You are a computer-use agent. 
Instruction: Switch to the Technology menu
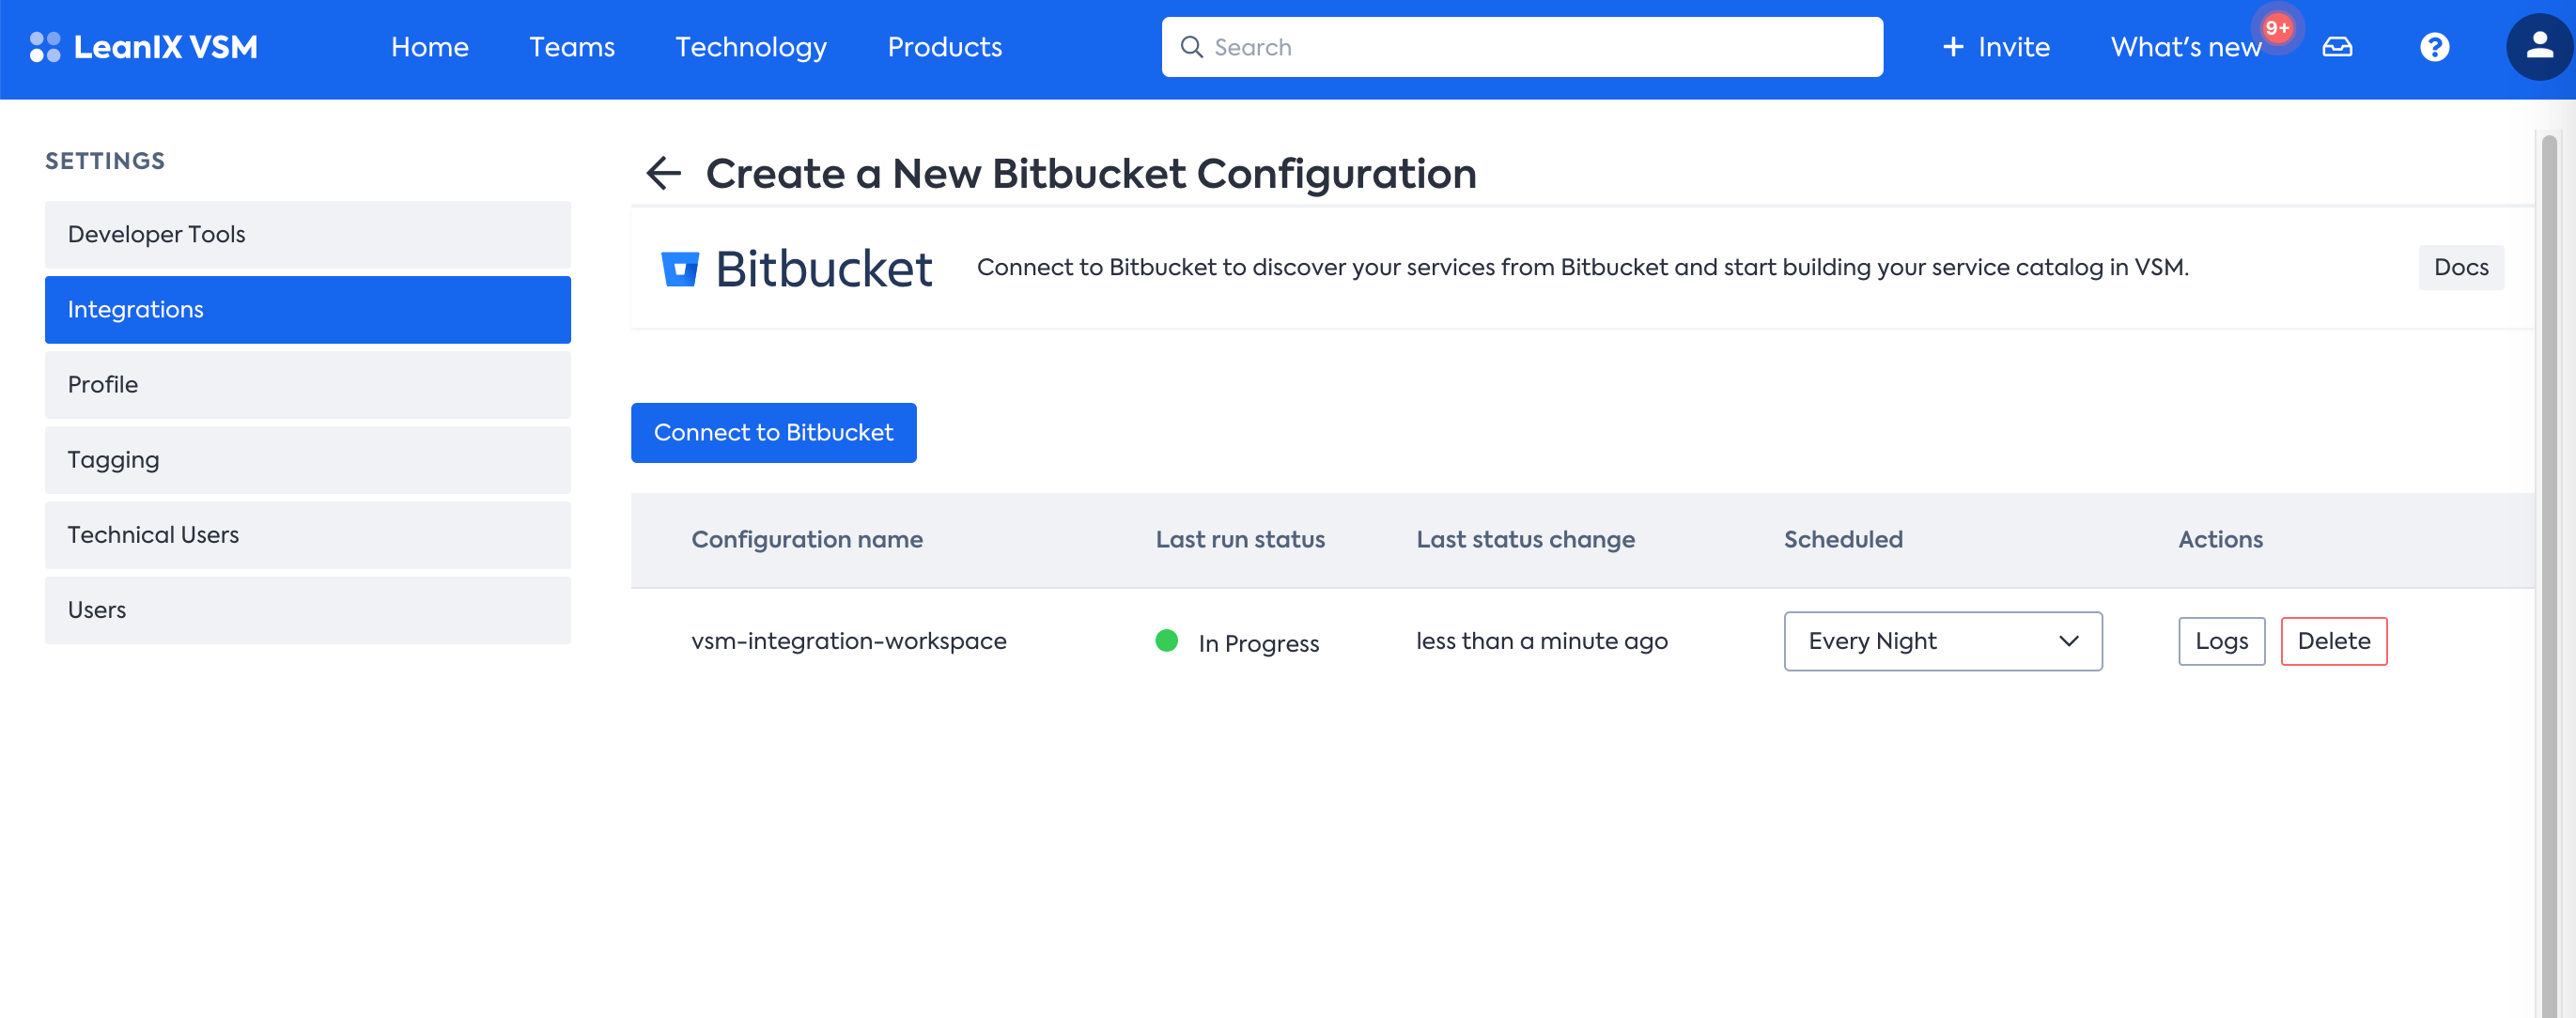[x=751, y=46]
